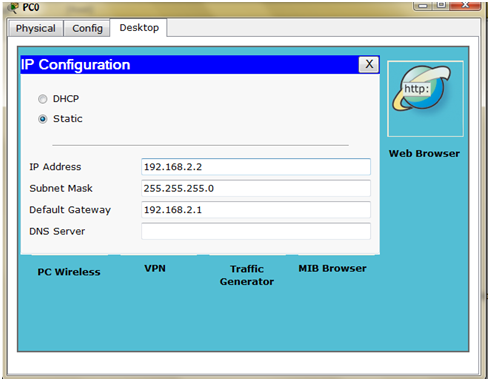This screenshot has width=490, height=381.
Task: Switch to the Physical tab
Action: (x=36, y=28)
